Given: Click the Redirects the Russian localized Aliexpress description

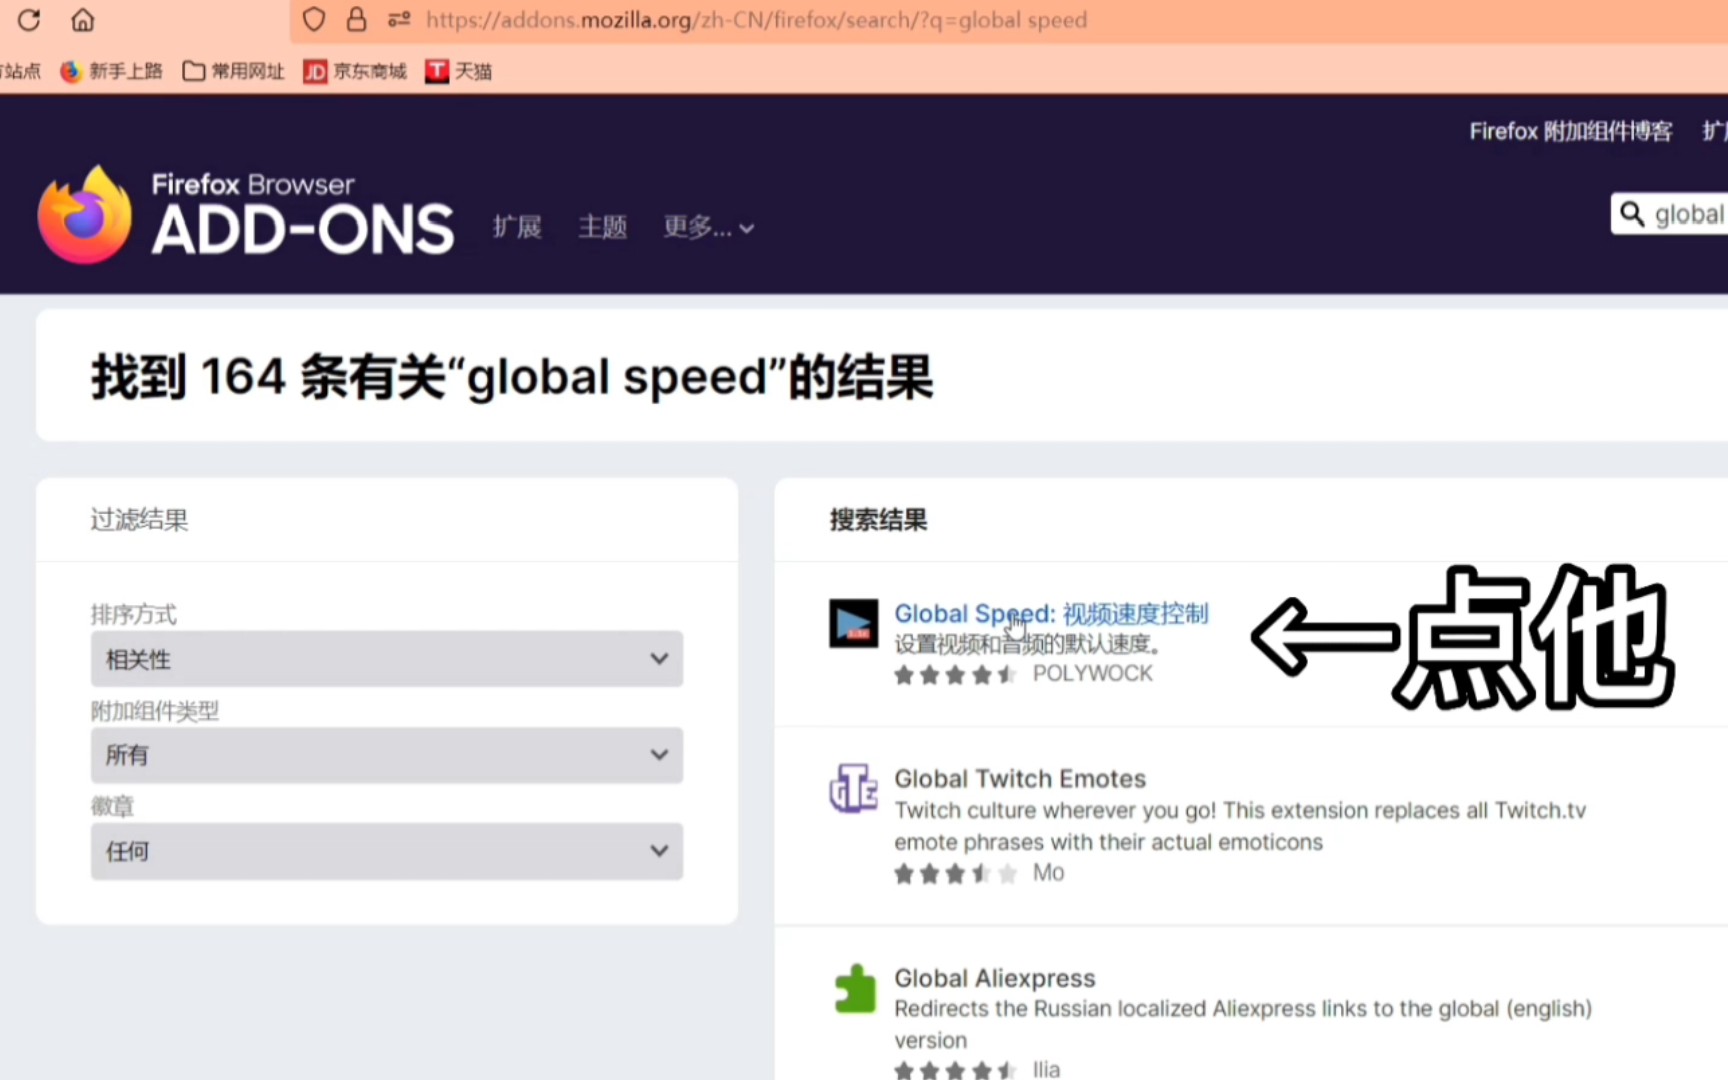Looking at the screenshot, I should click(1243, 1024).
